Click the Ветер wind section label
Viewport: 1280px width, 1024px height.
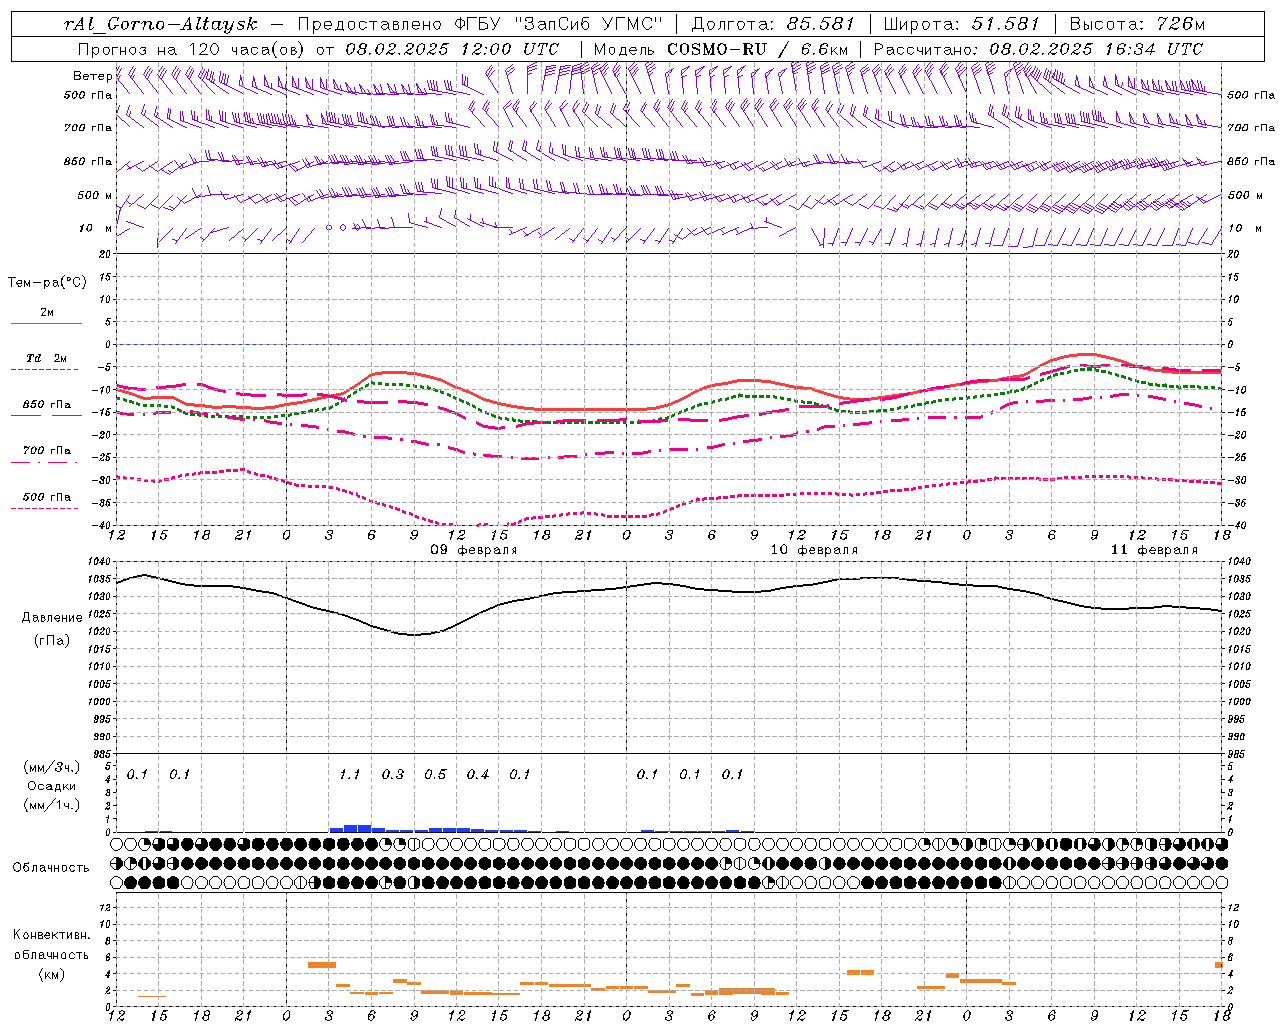click(x=93, y=76)
